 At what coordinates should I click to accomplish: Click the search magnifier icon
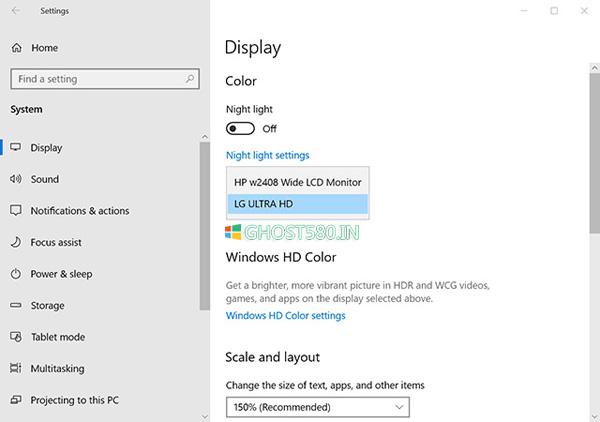(190, 79)
